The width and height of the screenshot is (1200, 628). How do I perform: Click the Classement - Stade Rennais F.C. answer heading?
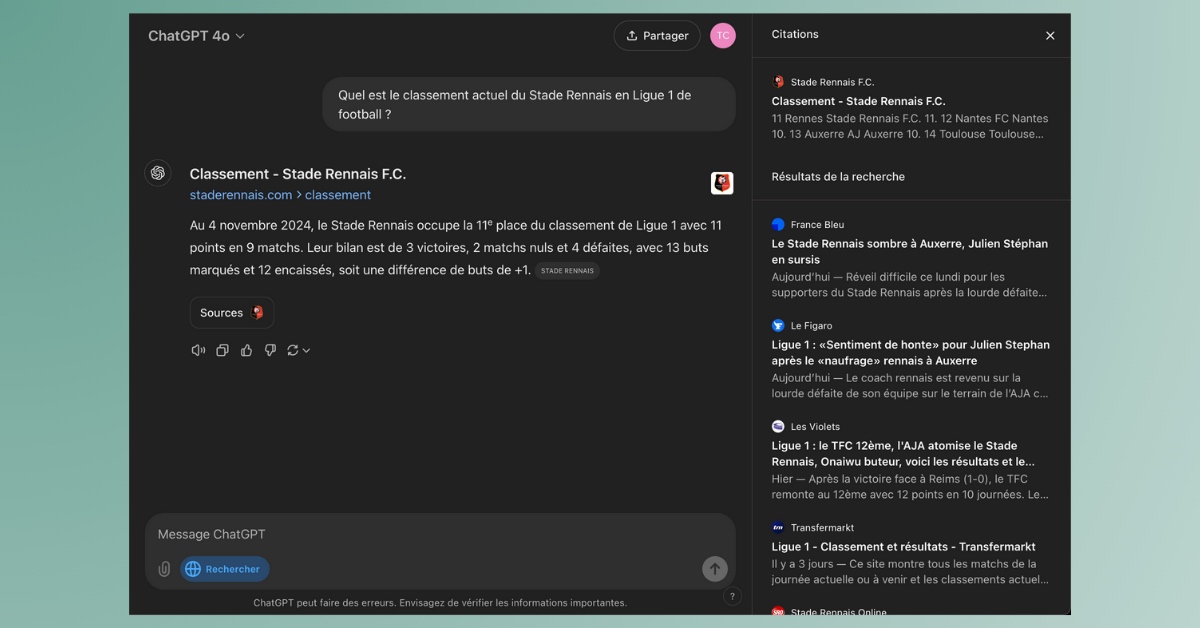click(x=298, y=174)
